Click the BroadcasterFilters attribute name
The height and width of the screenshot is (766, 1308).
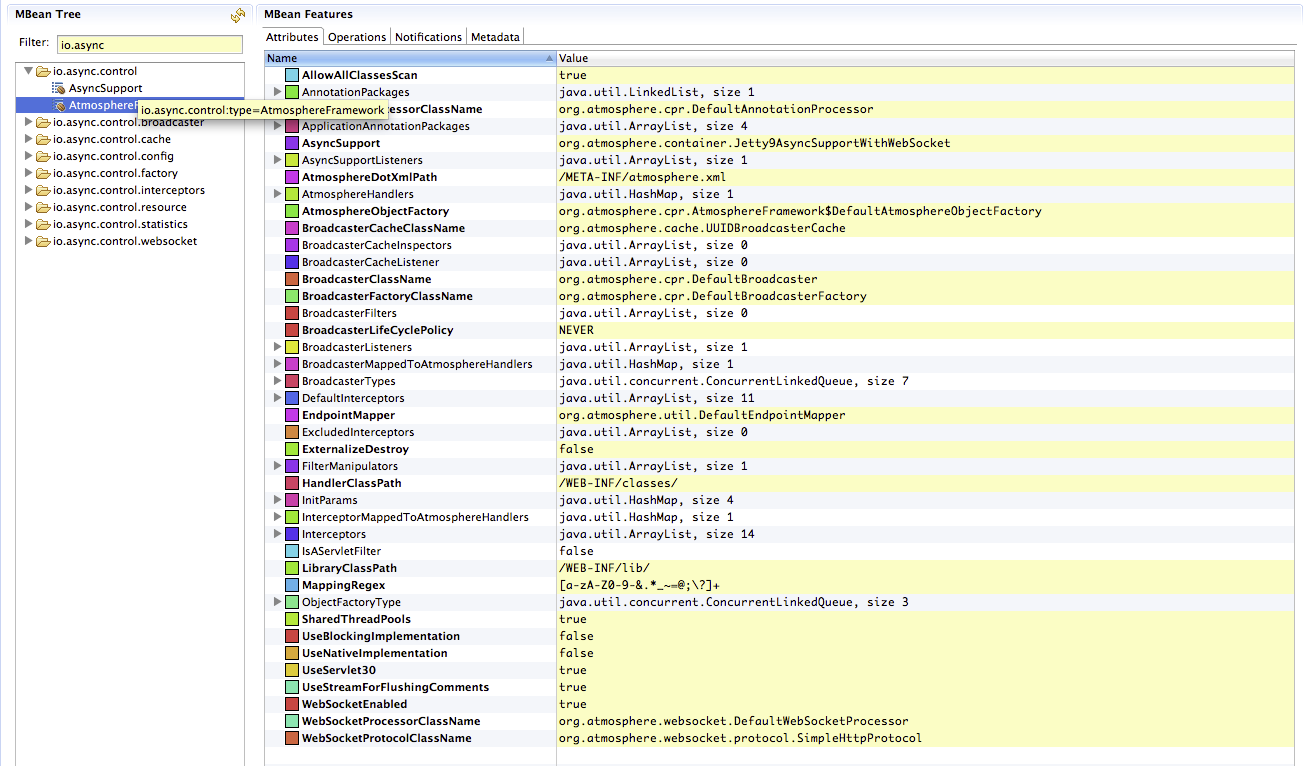click(x=349, y=313)
